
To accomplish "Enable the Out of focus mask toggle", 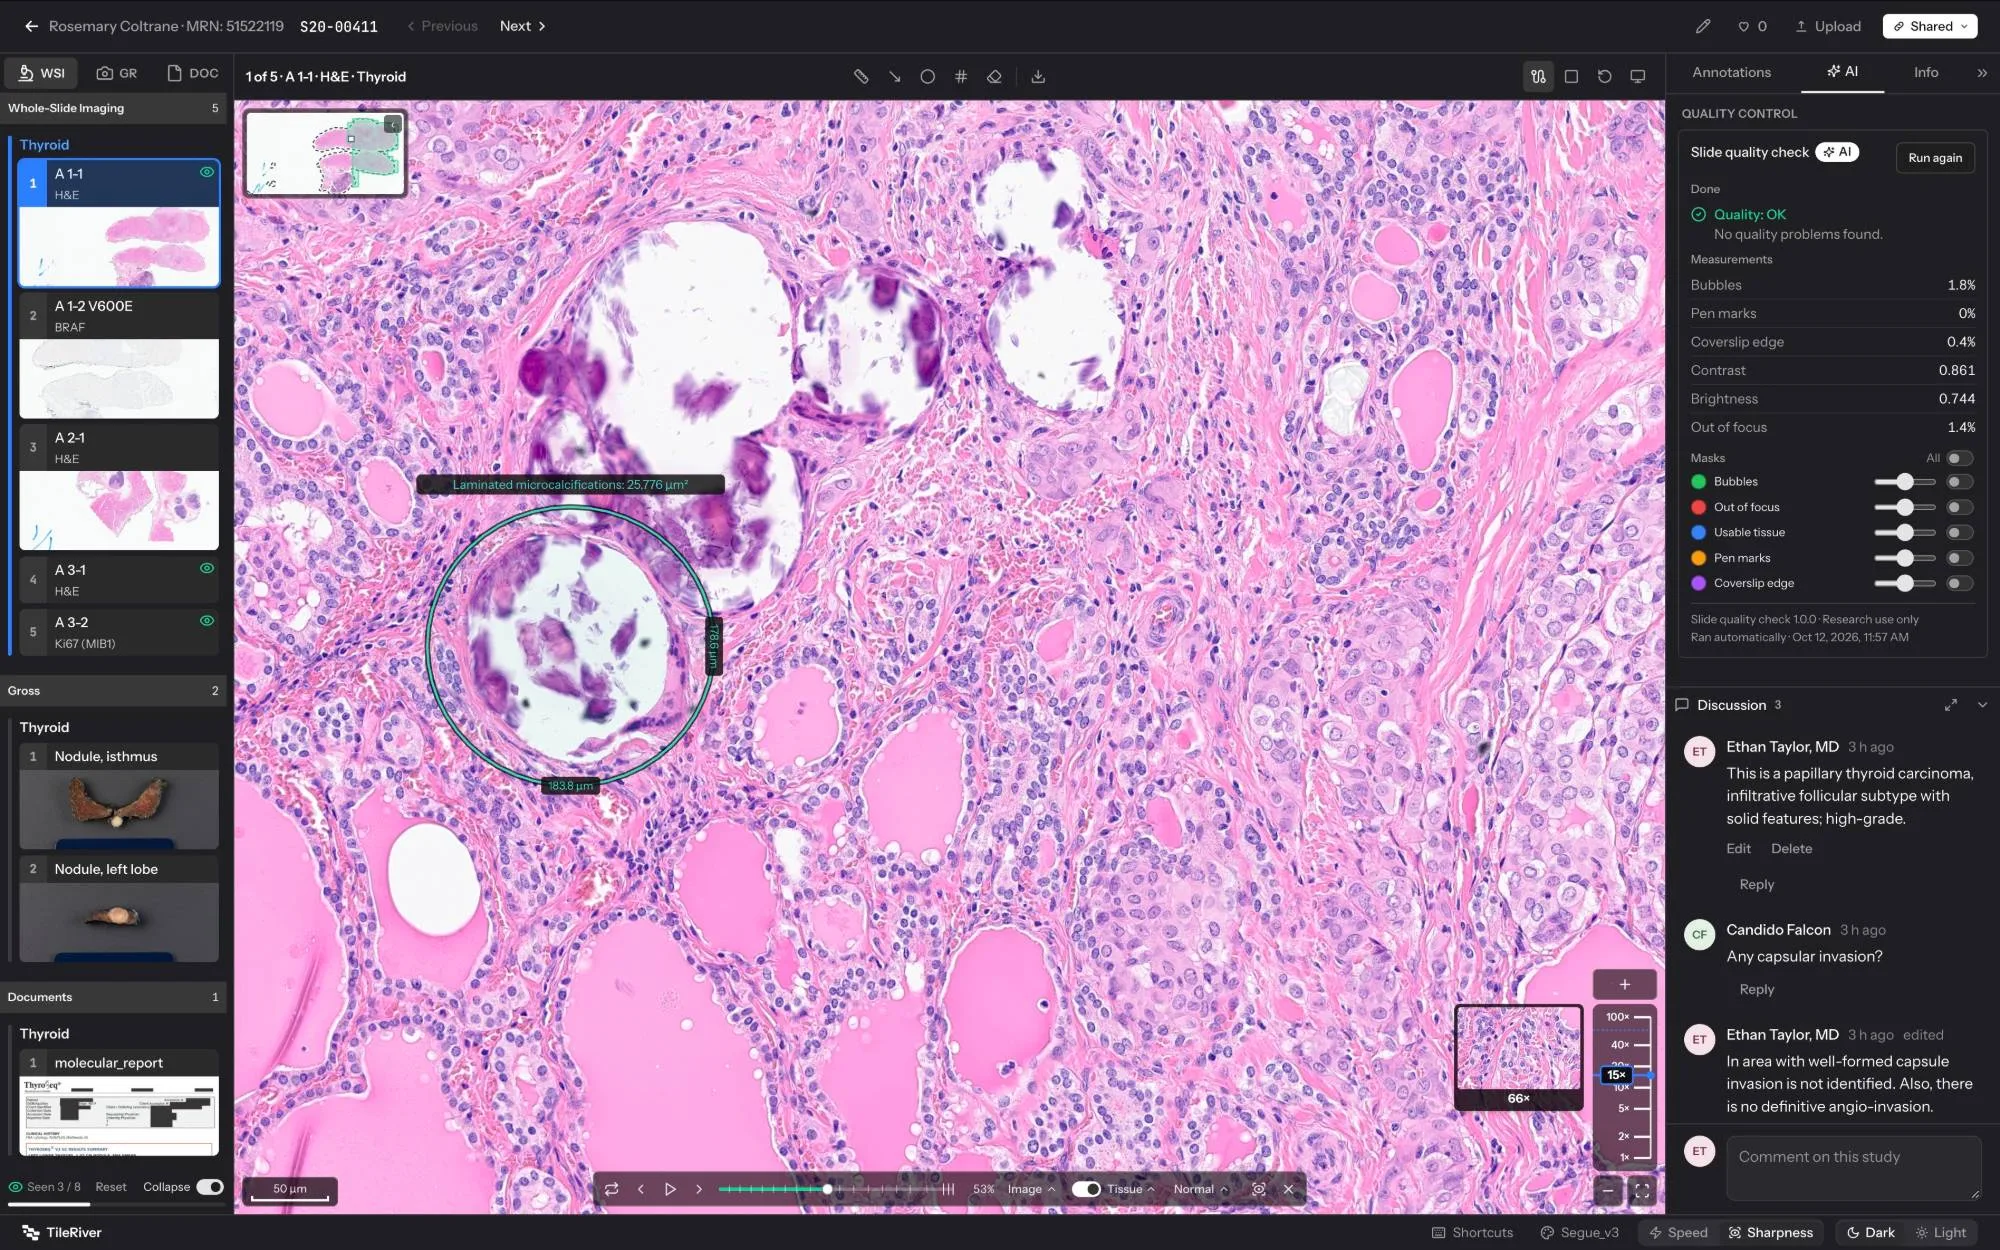I will [1959, 507].
